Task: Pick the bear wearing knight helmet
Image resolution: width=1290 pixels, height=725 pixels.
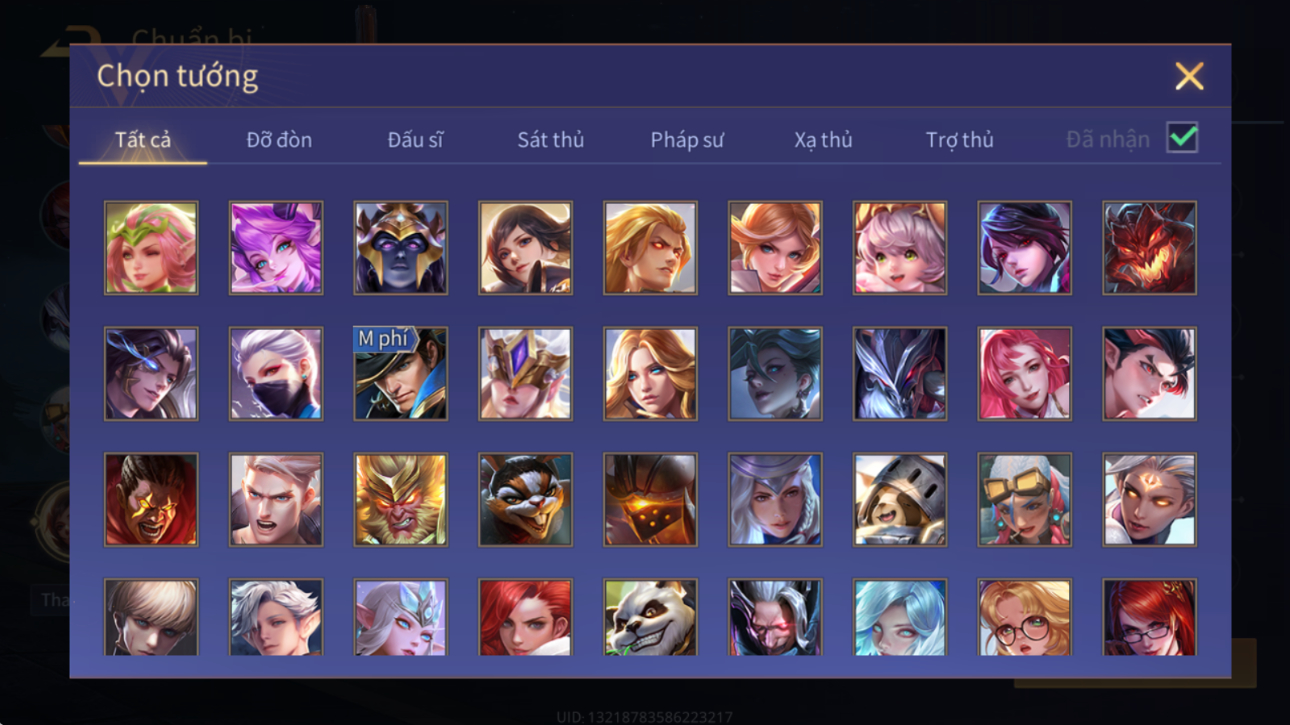Action: click(899, 500)
